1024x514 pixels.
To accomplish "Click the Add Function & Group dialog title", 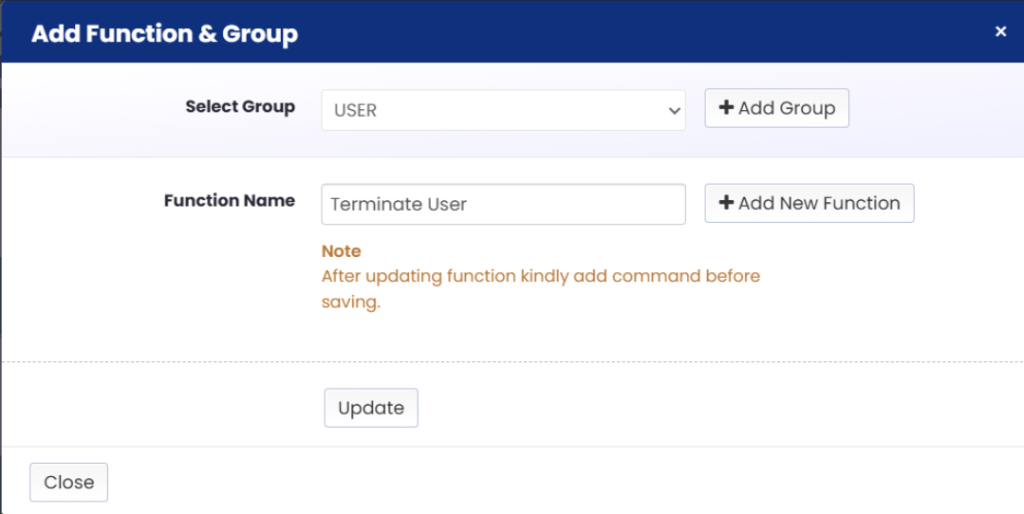I will [x=165, y=33].
